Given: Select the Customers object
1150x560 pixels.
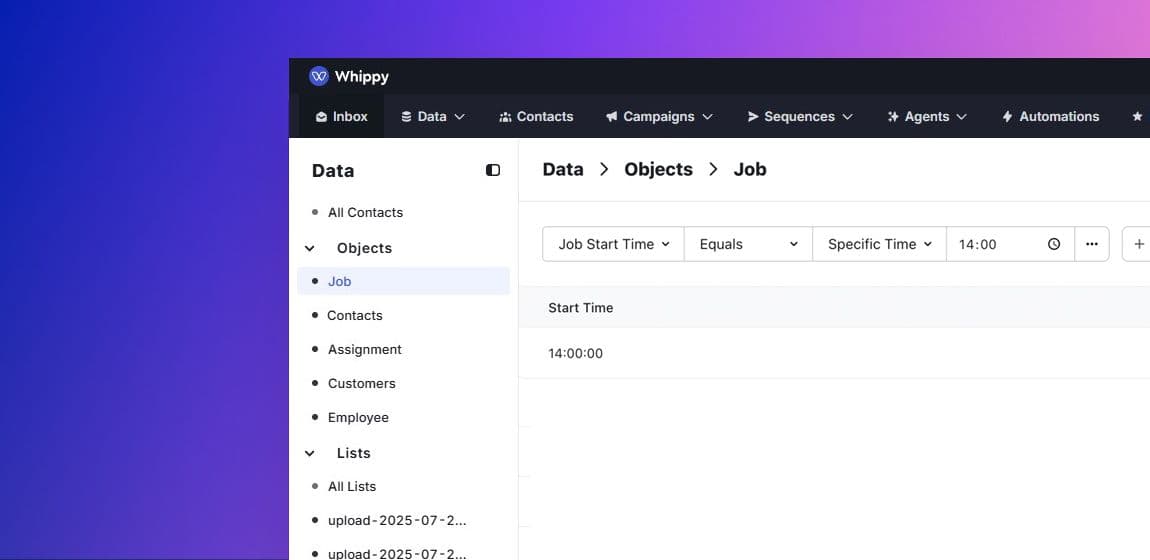Looking at the screenshot, I should click(x=362, y=383).
